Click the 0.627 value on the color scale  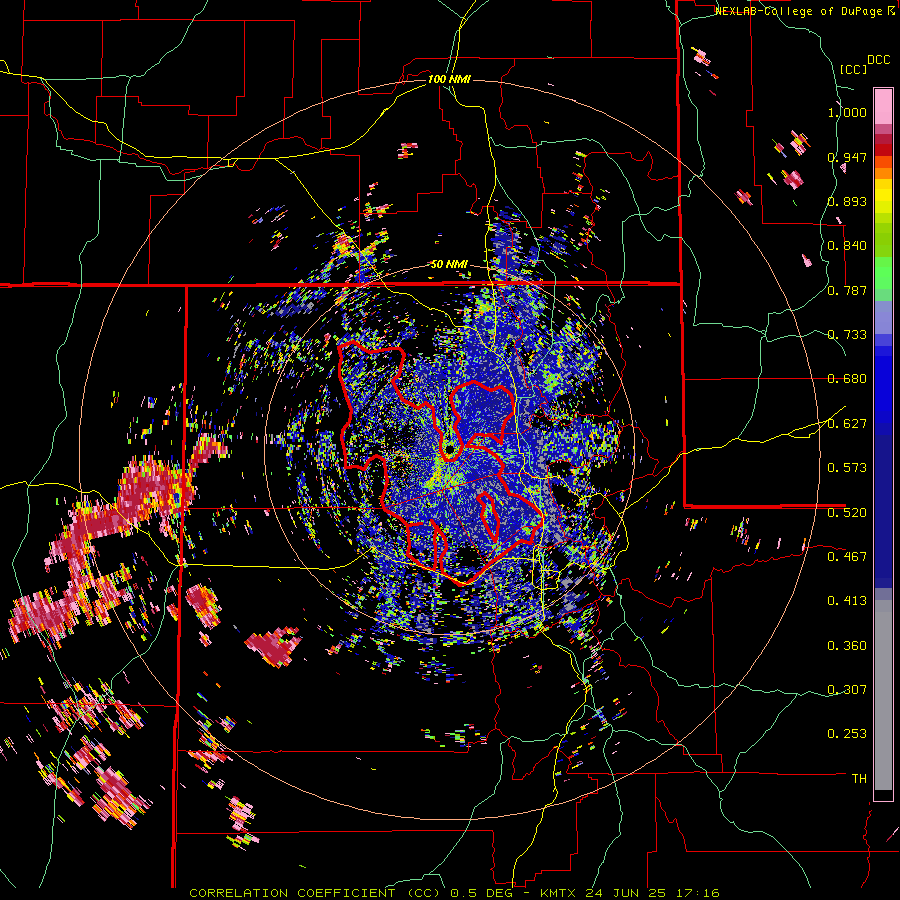[847, 424]
